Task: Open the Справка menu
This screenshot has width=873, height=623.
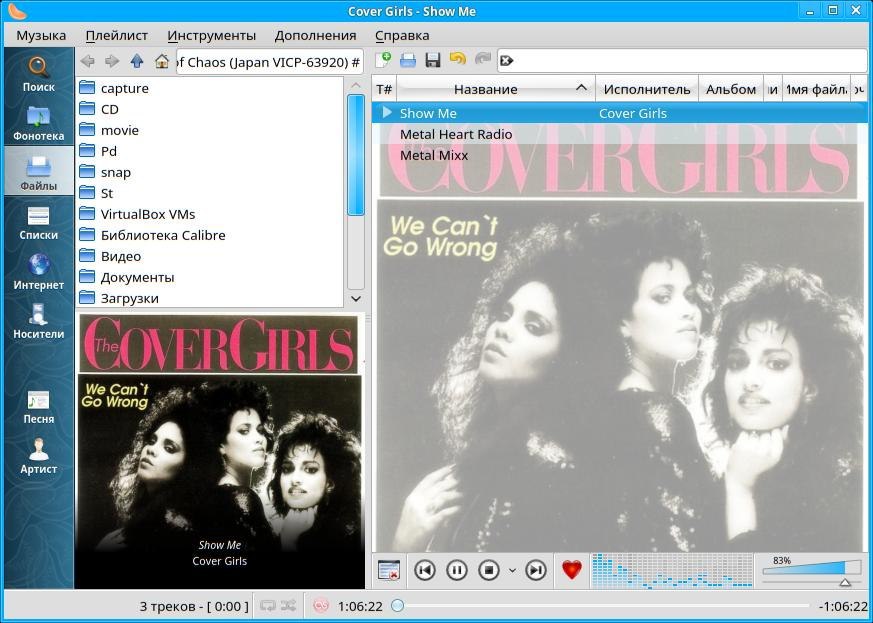Action: click(x=402, y=36)
